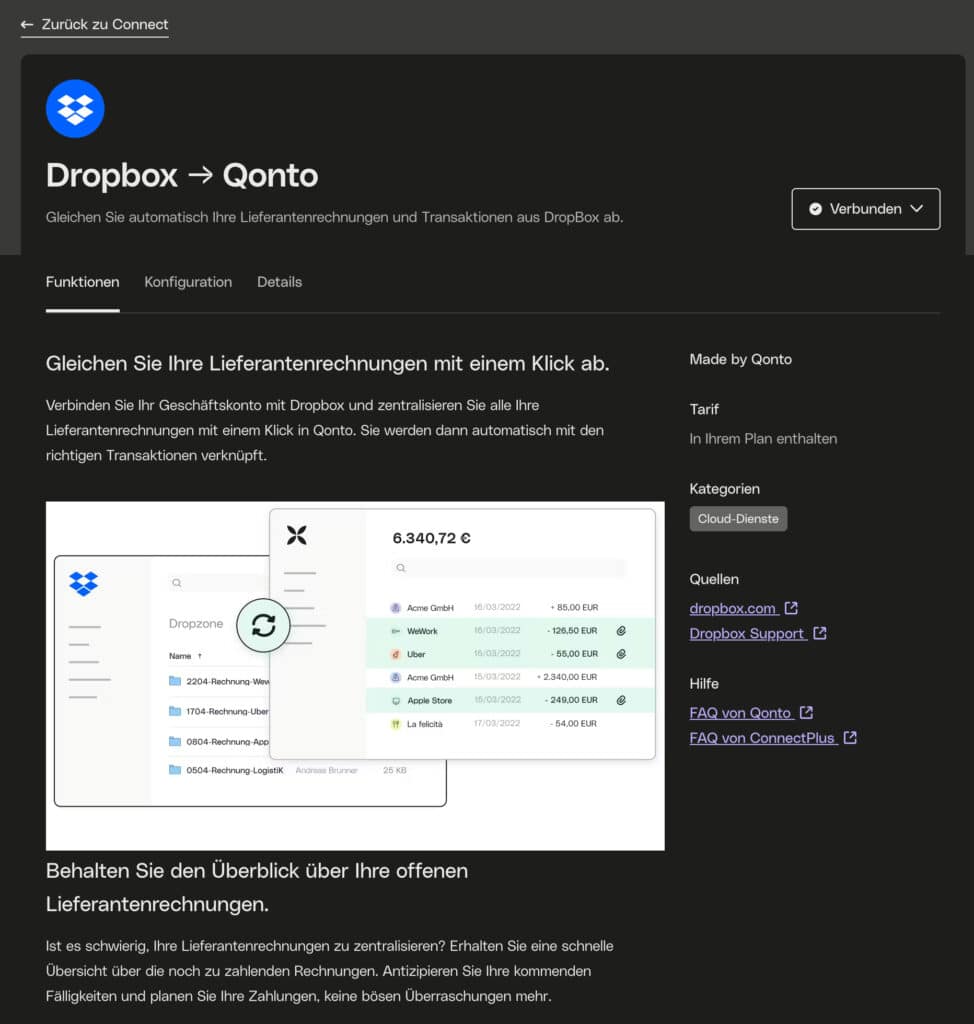Viewport: 974px width, 1024px height.
Task: Click the checkmark icon in Verbunden button
Action: pos(815,209)
